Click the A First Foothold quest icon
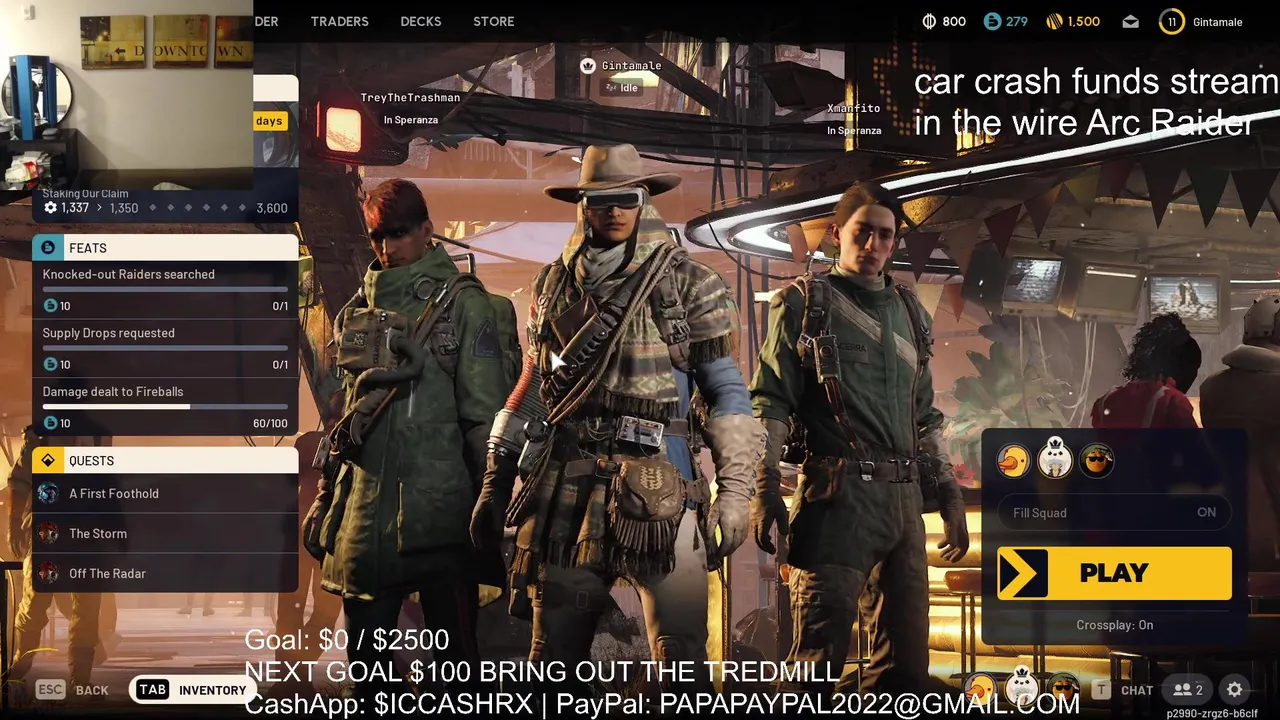 click(x=48, y=493)
